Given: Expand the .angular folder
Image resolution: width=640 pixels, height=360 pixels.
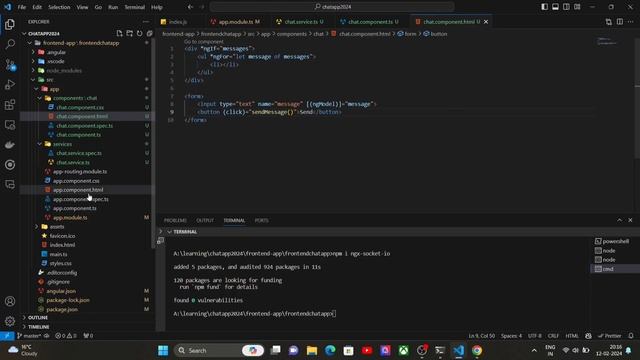Looking at the screenshot, I should coord(56,52).
